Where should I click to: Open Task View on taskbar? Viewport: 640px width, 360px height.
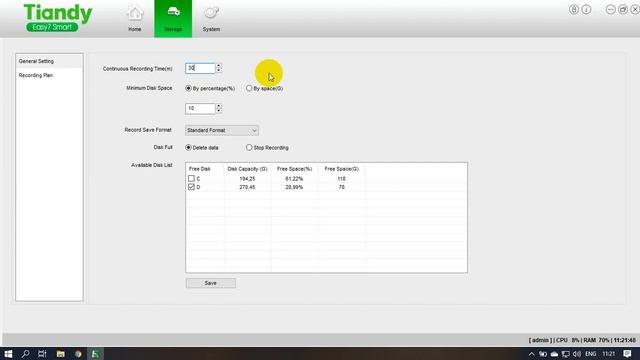pyautogui.click(x=42, y=354)
